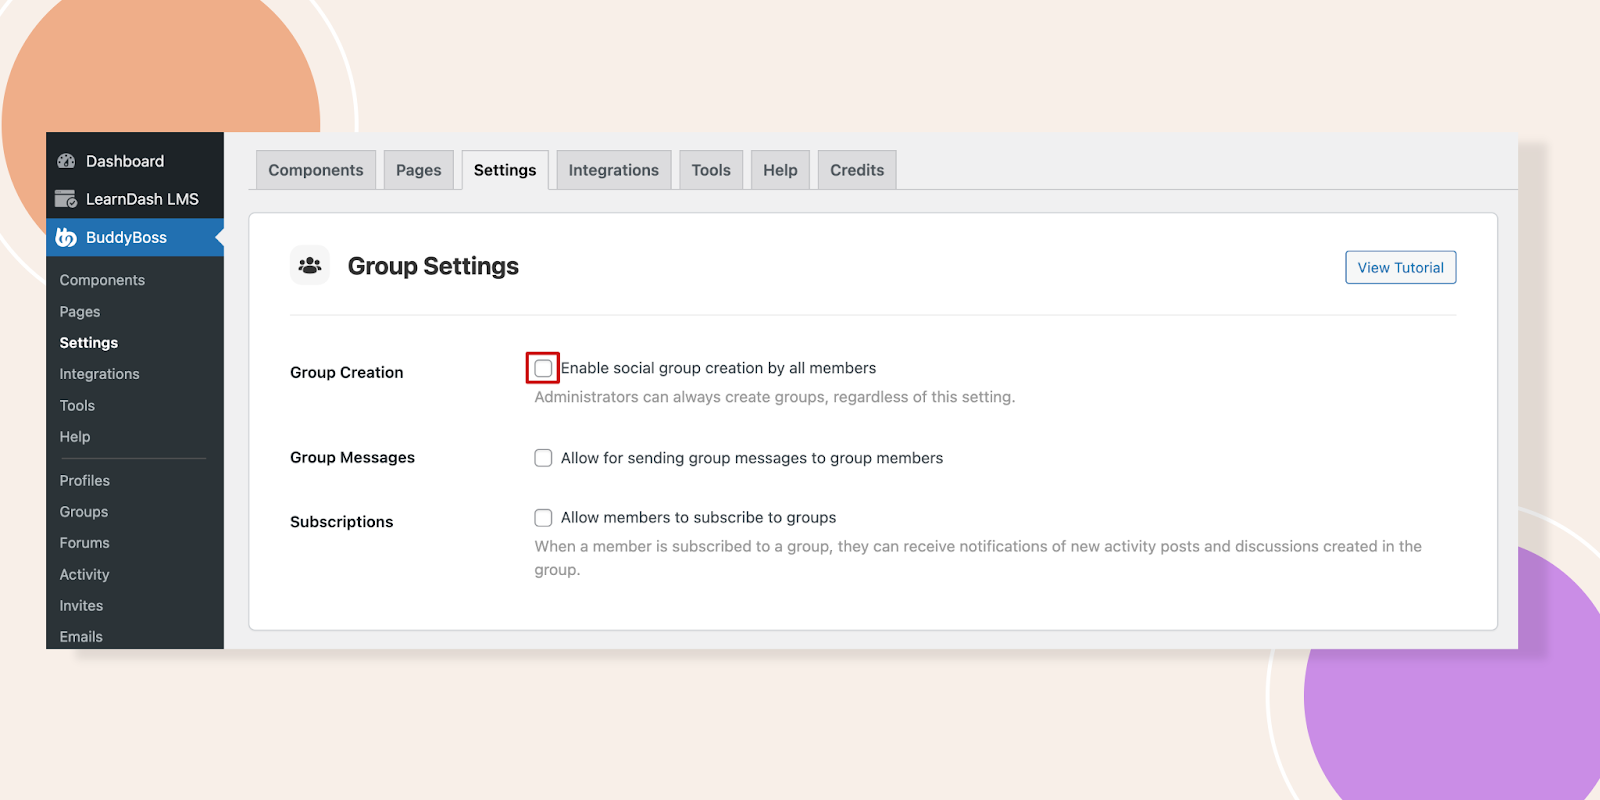This screenshot has width=1600, height=800.
Task: Enable social group creation by all members
Action: click(x=543, y=368)
